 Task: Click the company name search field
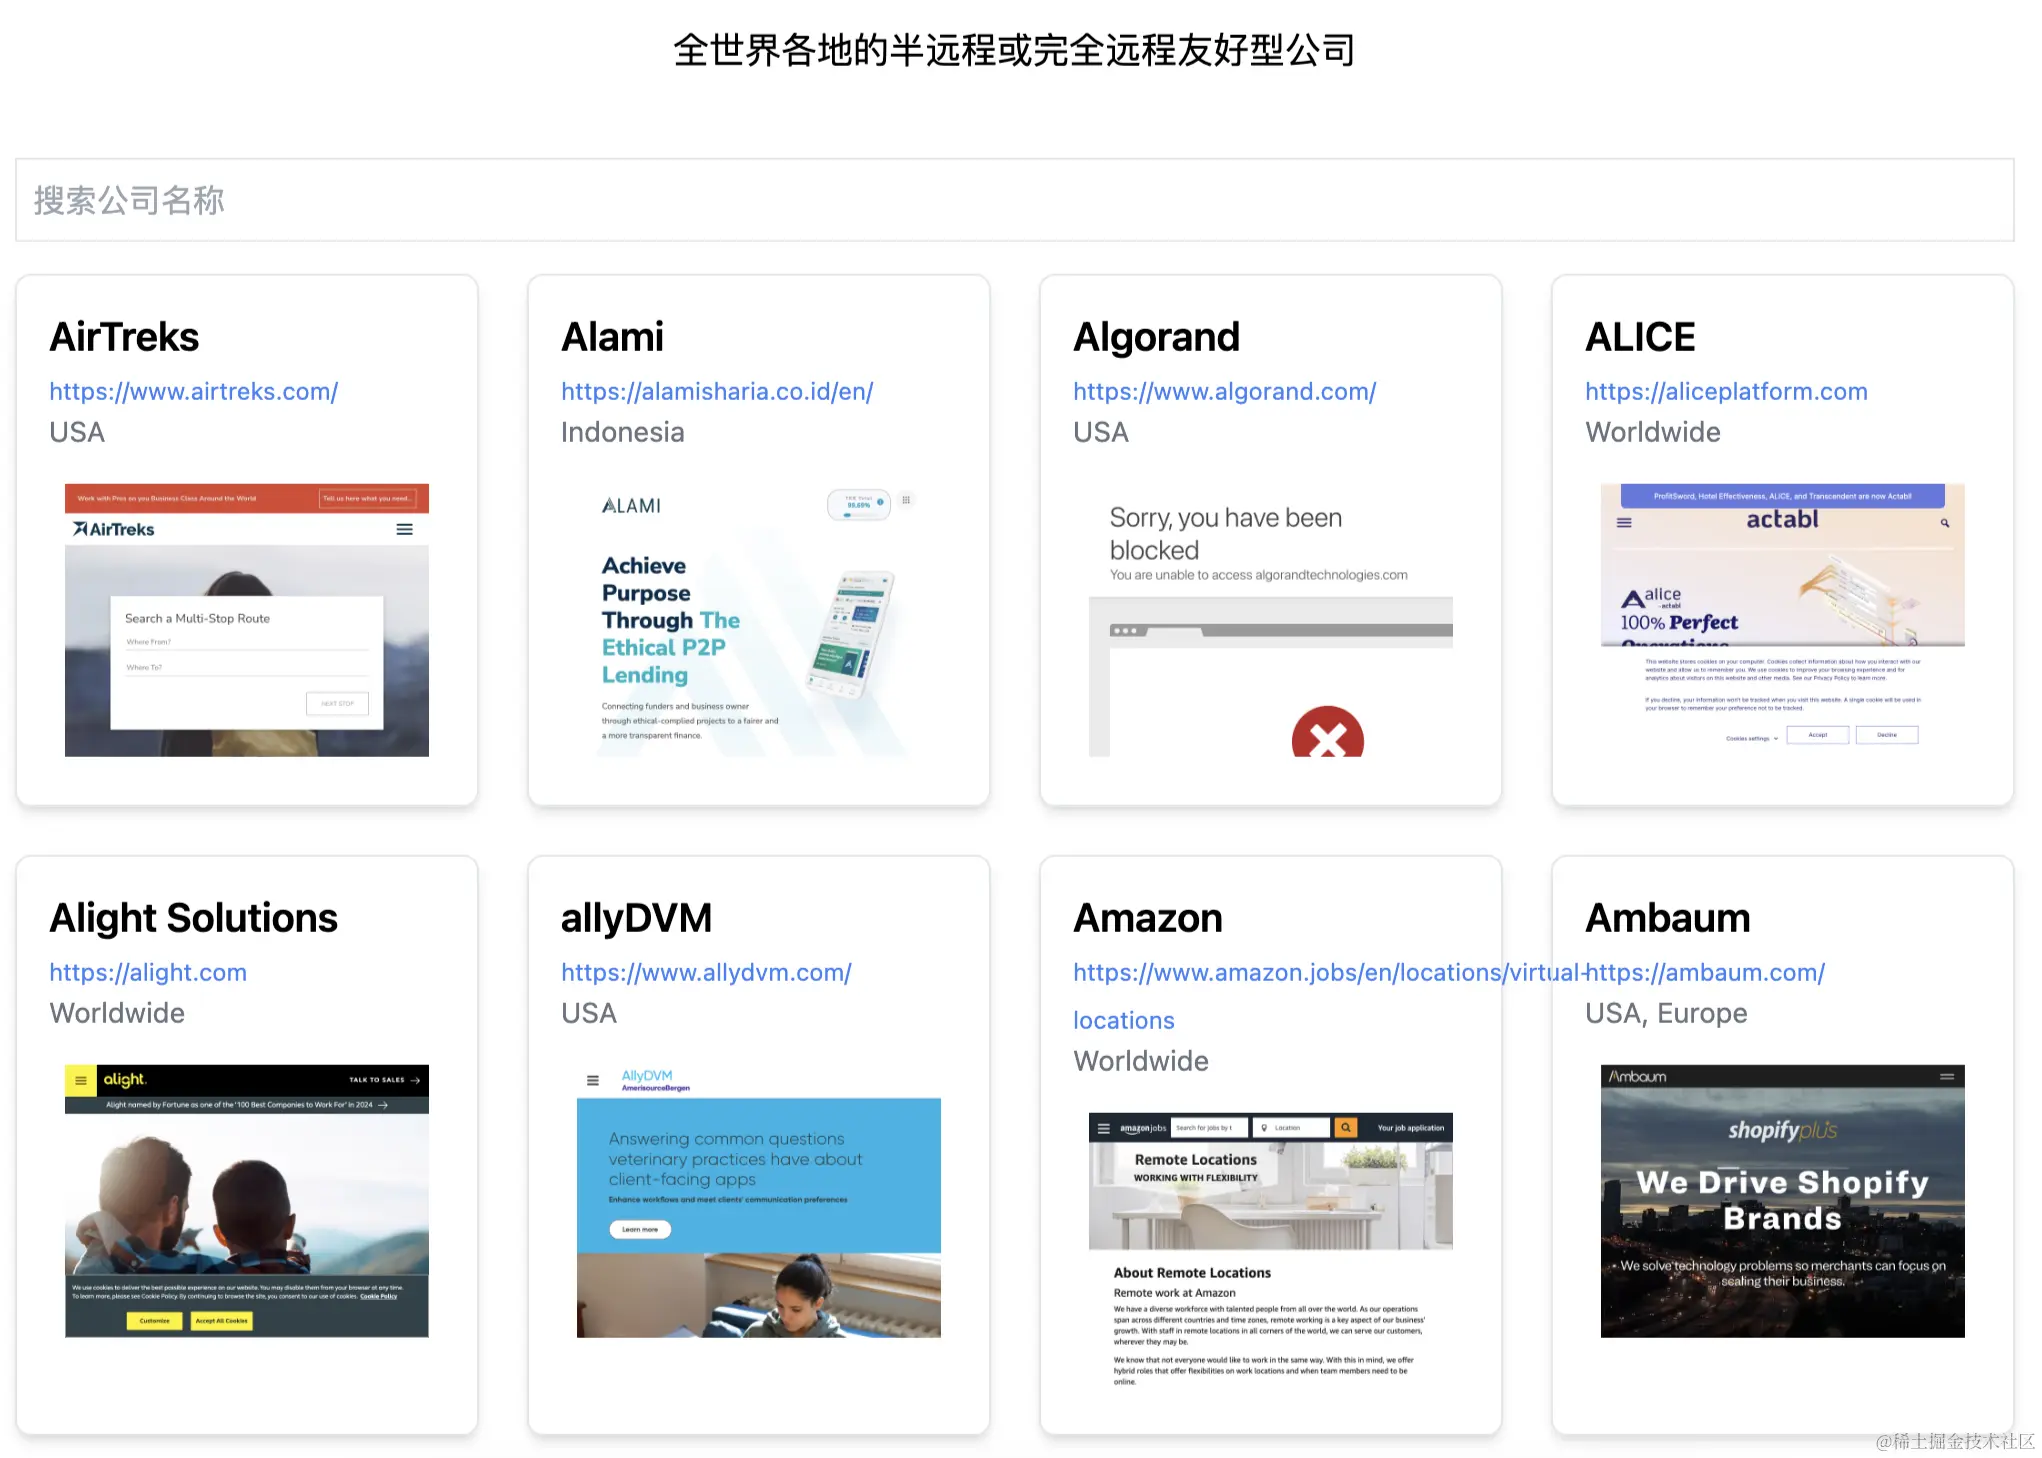[1014, 200]
